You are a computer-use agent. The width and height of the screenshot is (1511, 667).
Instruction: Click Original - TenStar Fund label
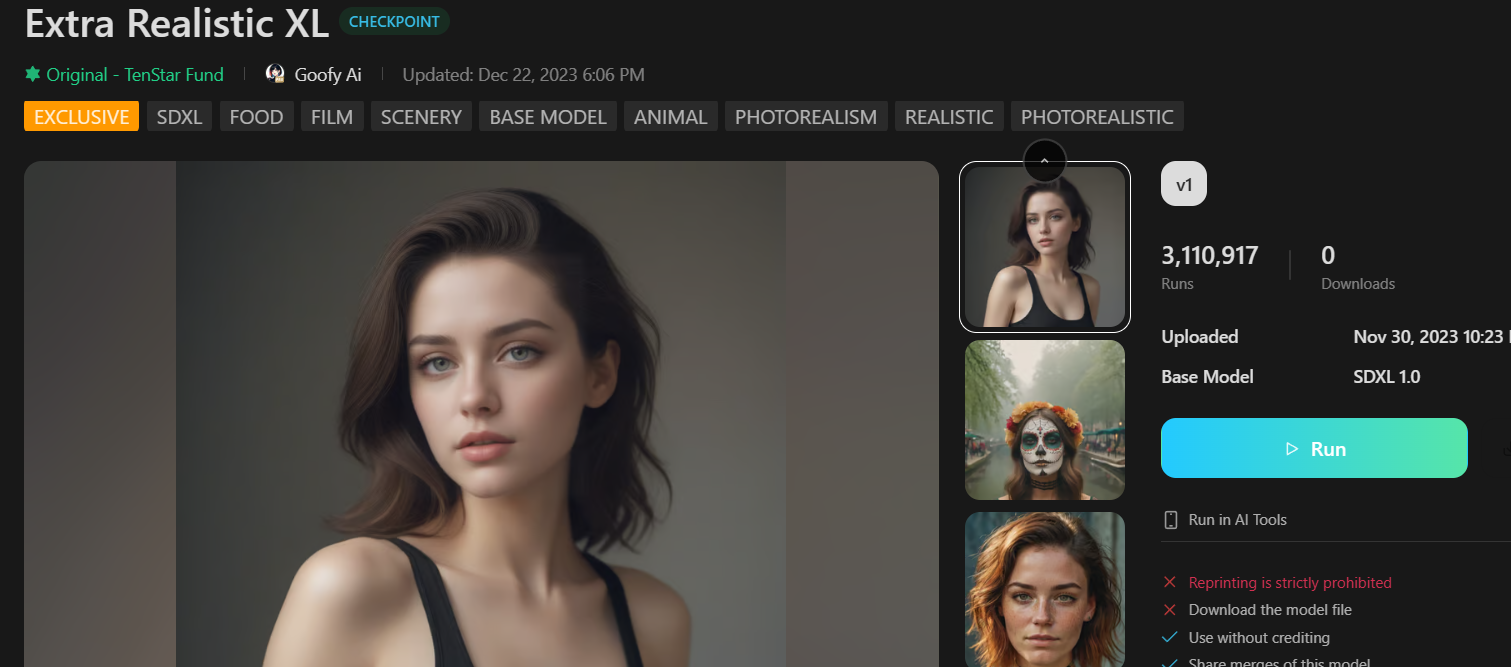click(x=135, y=74)
